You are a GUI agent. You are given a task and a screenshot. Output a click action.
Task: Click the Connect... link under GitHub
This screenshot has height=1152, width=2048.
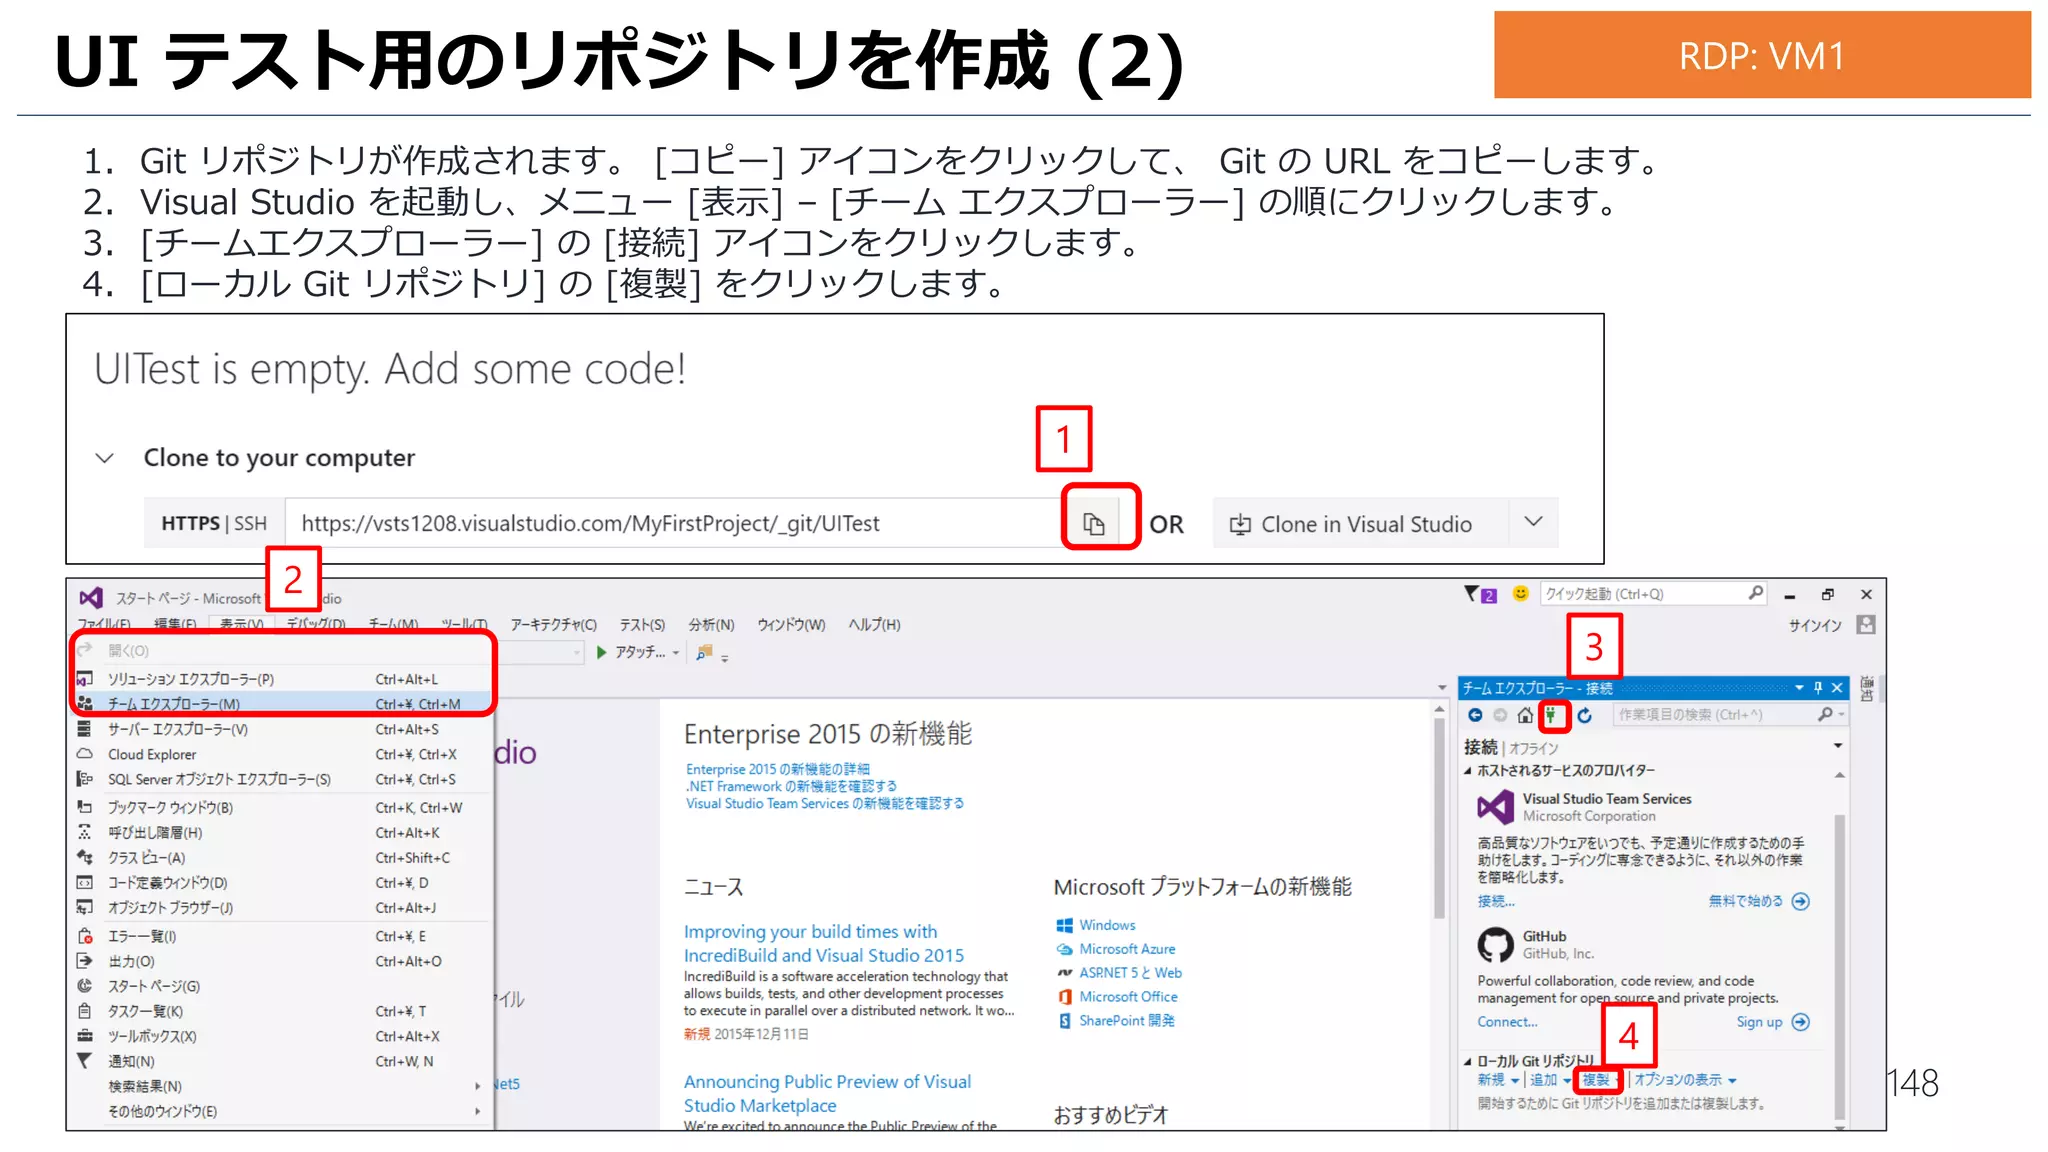click(x=1507, y=1022)
